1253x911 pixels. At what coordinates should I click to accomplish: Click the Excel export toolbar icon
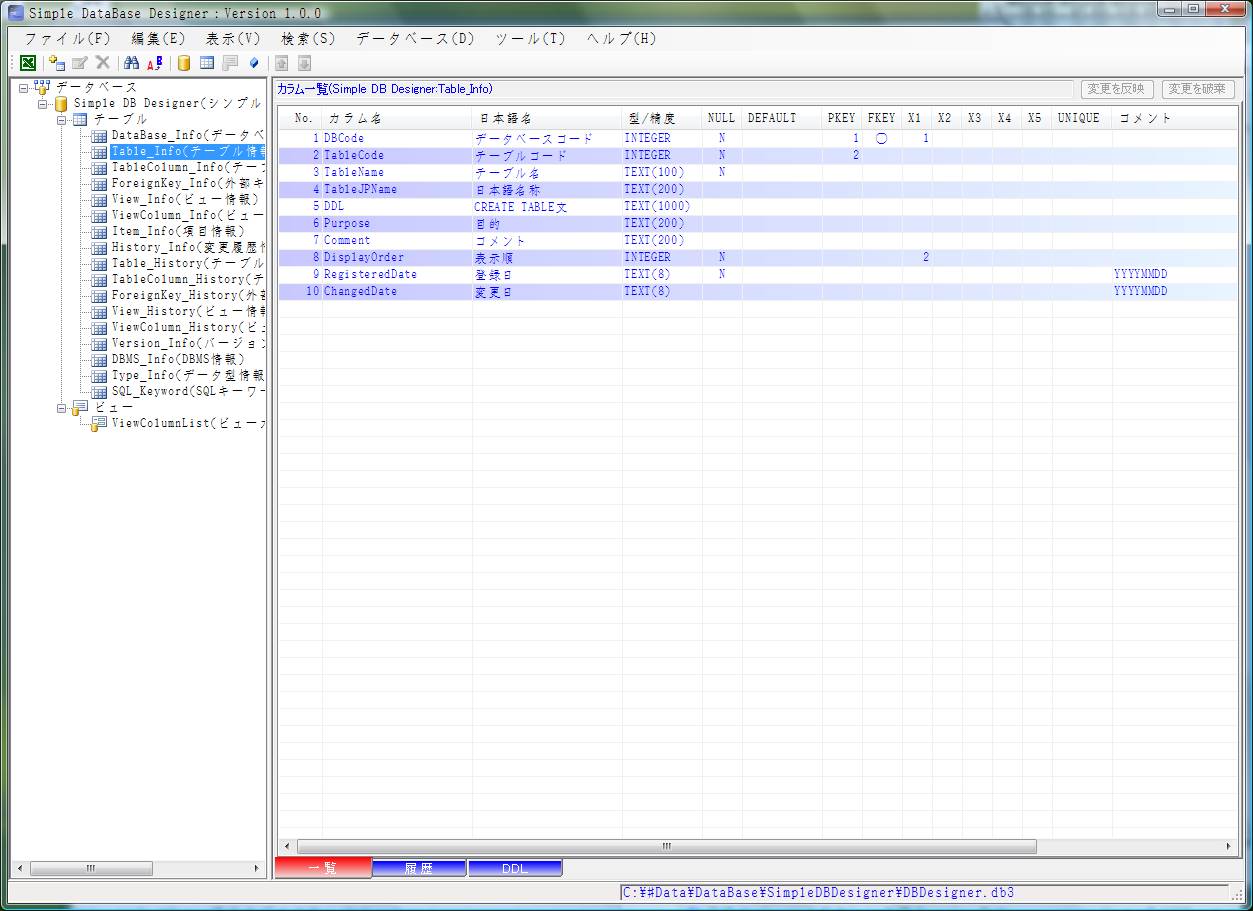pyautogui.click(x=28, y=63)
